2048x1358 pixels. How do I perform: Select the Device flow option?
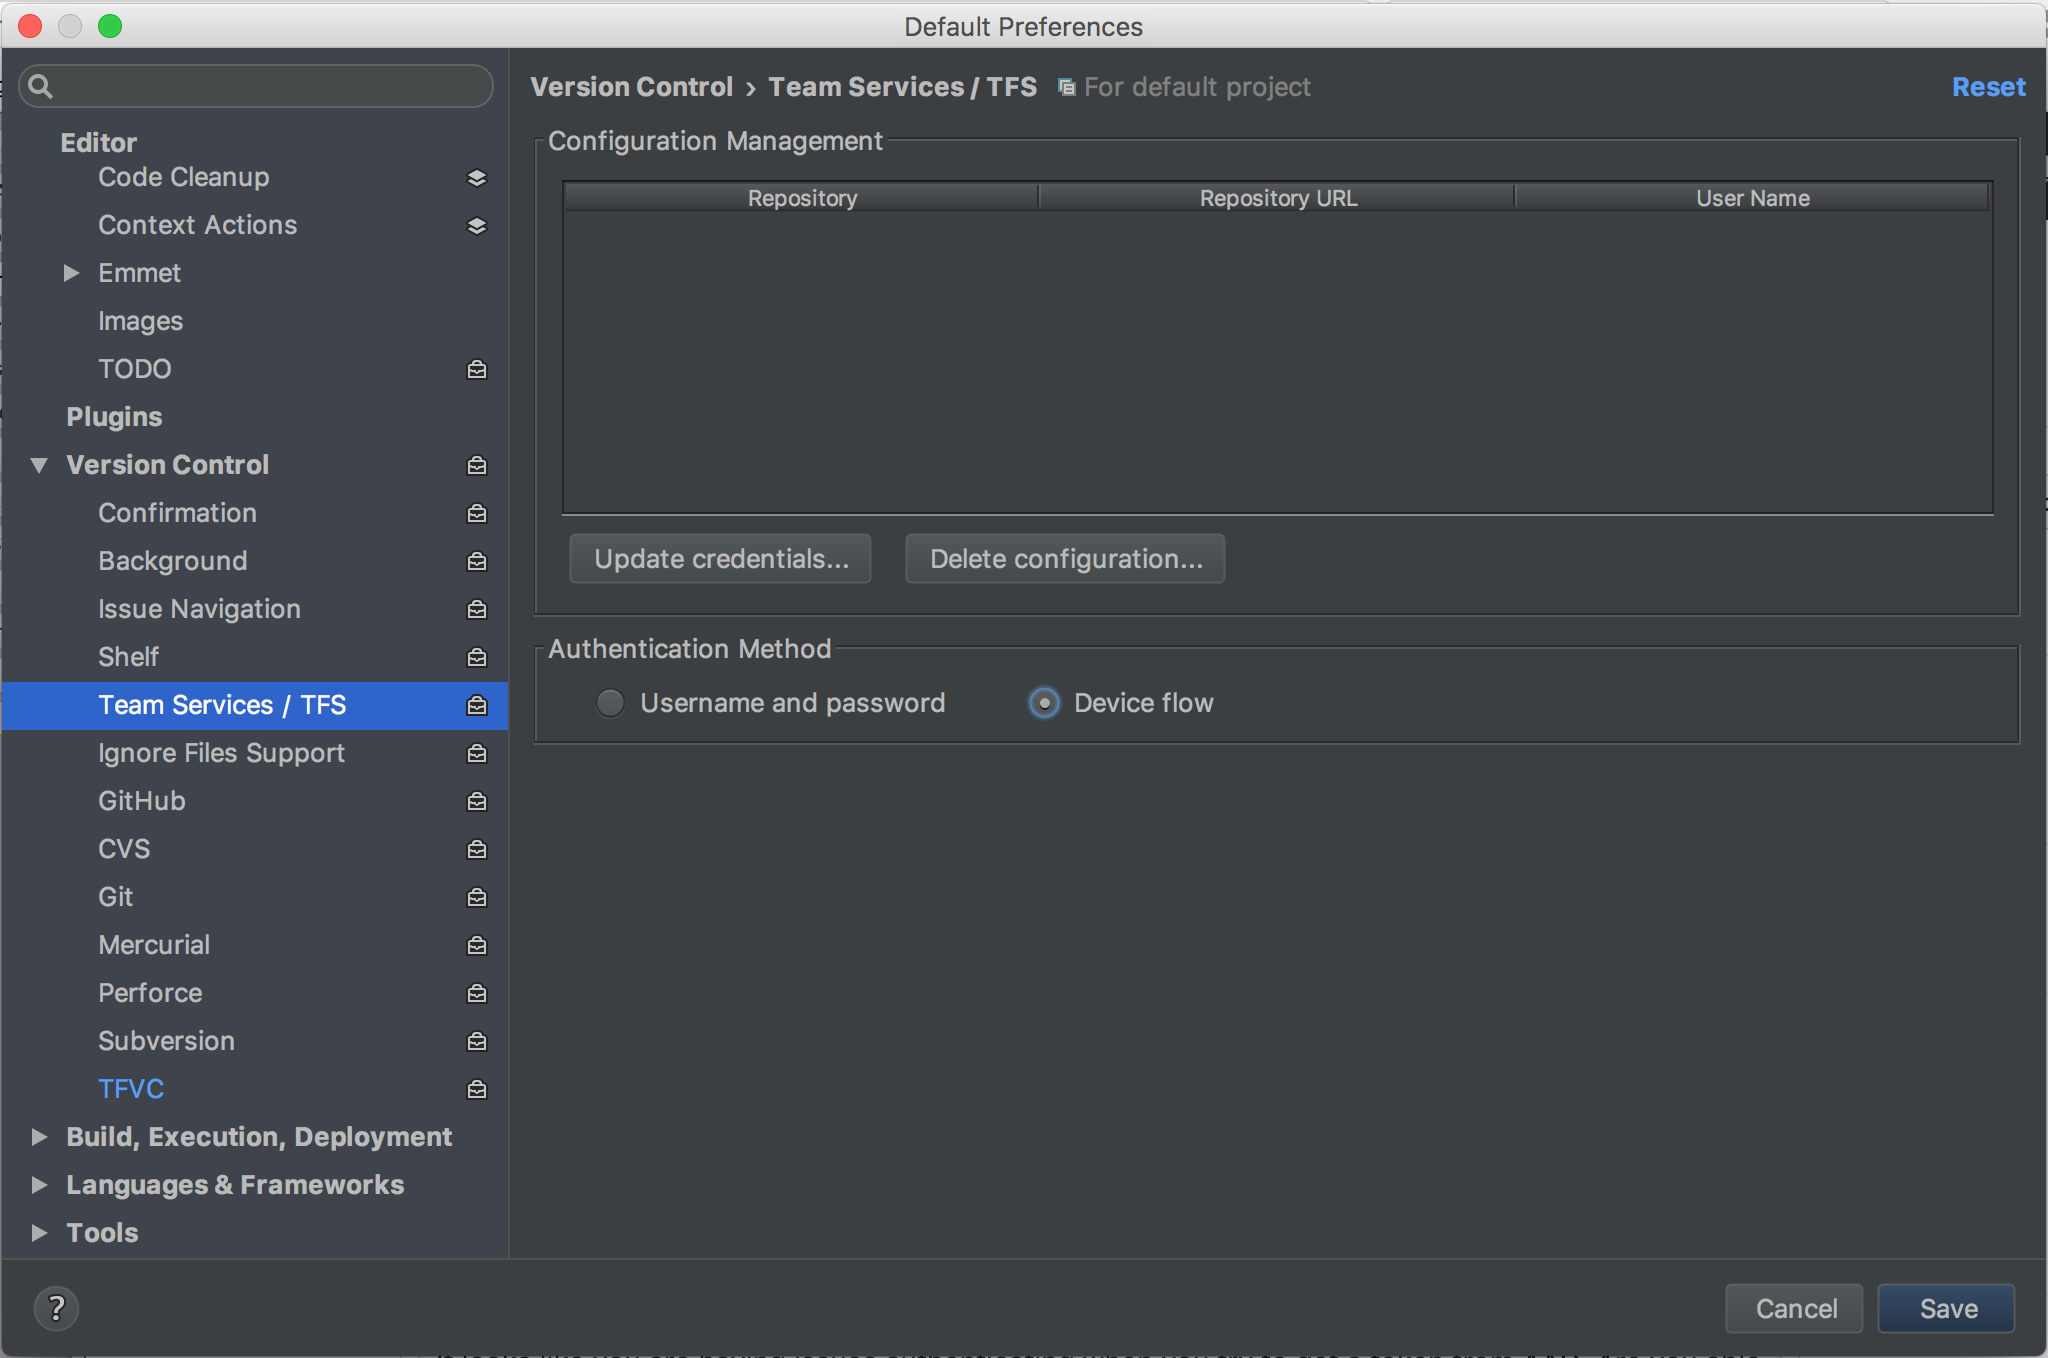(1044, 702)
